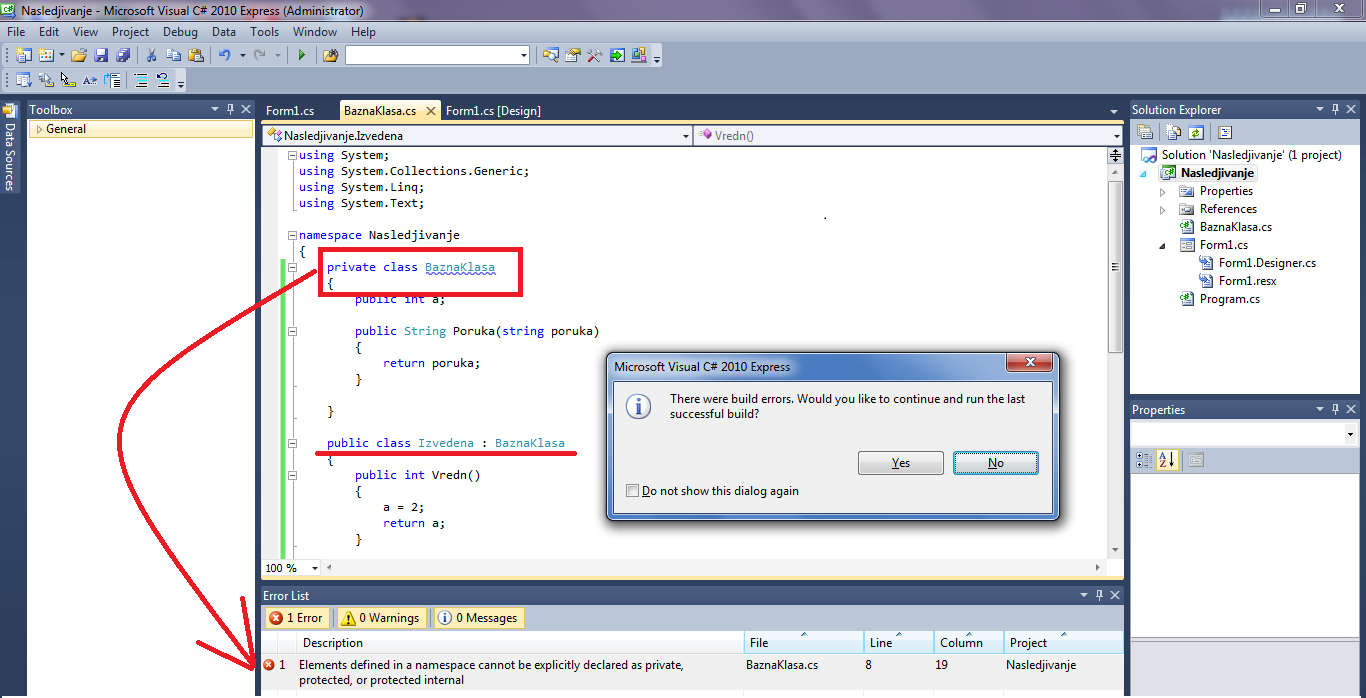Open the Toolbox via the hammer-and-wrench icon

tap(595, 55)
